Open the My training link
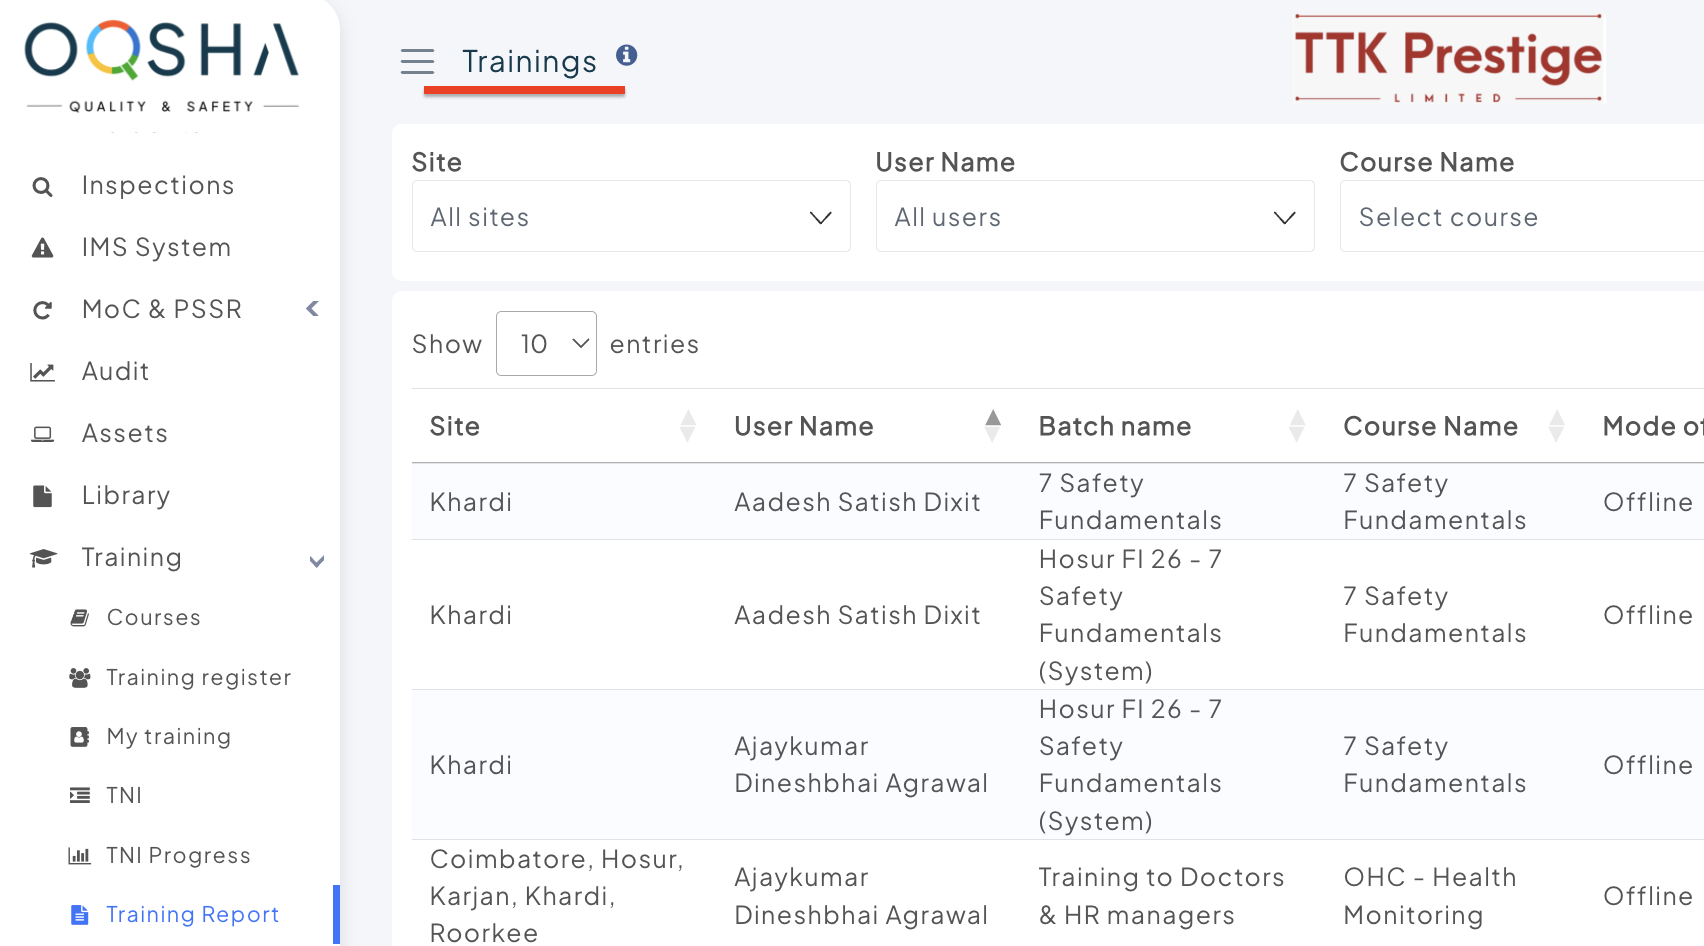The height and width of the screenshot is (946, 1704). tap(168, 737)
